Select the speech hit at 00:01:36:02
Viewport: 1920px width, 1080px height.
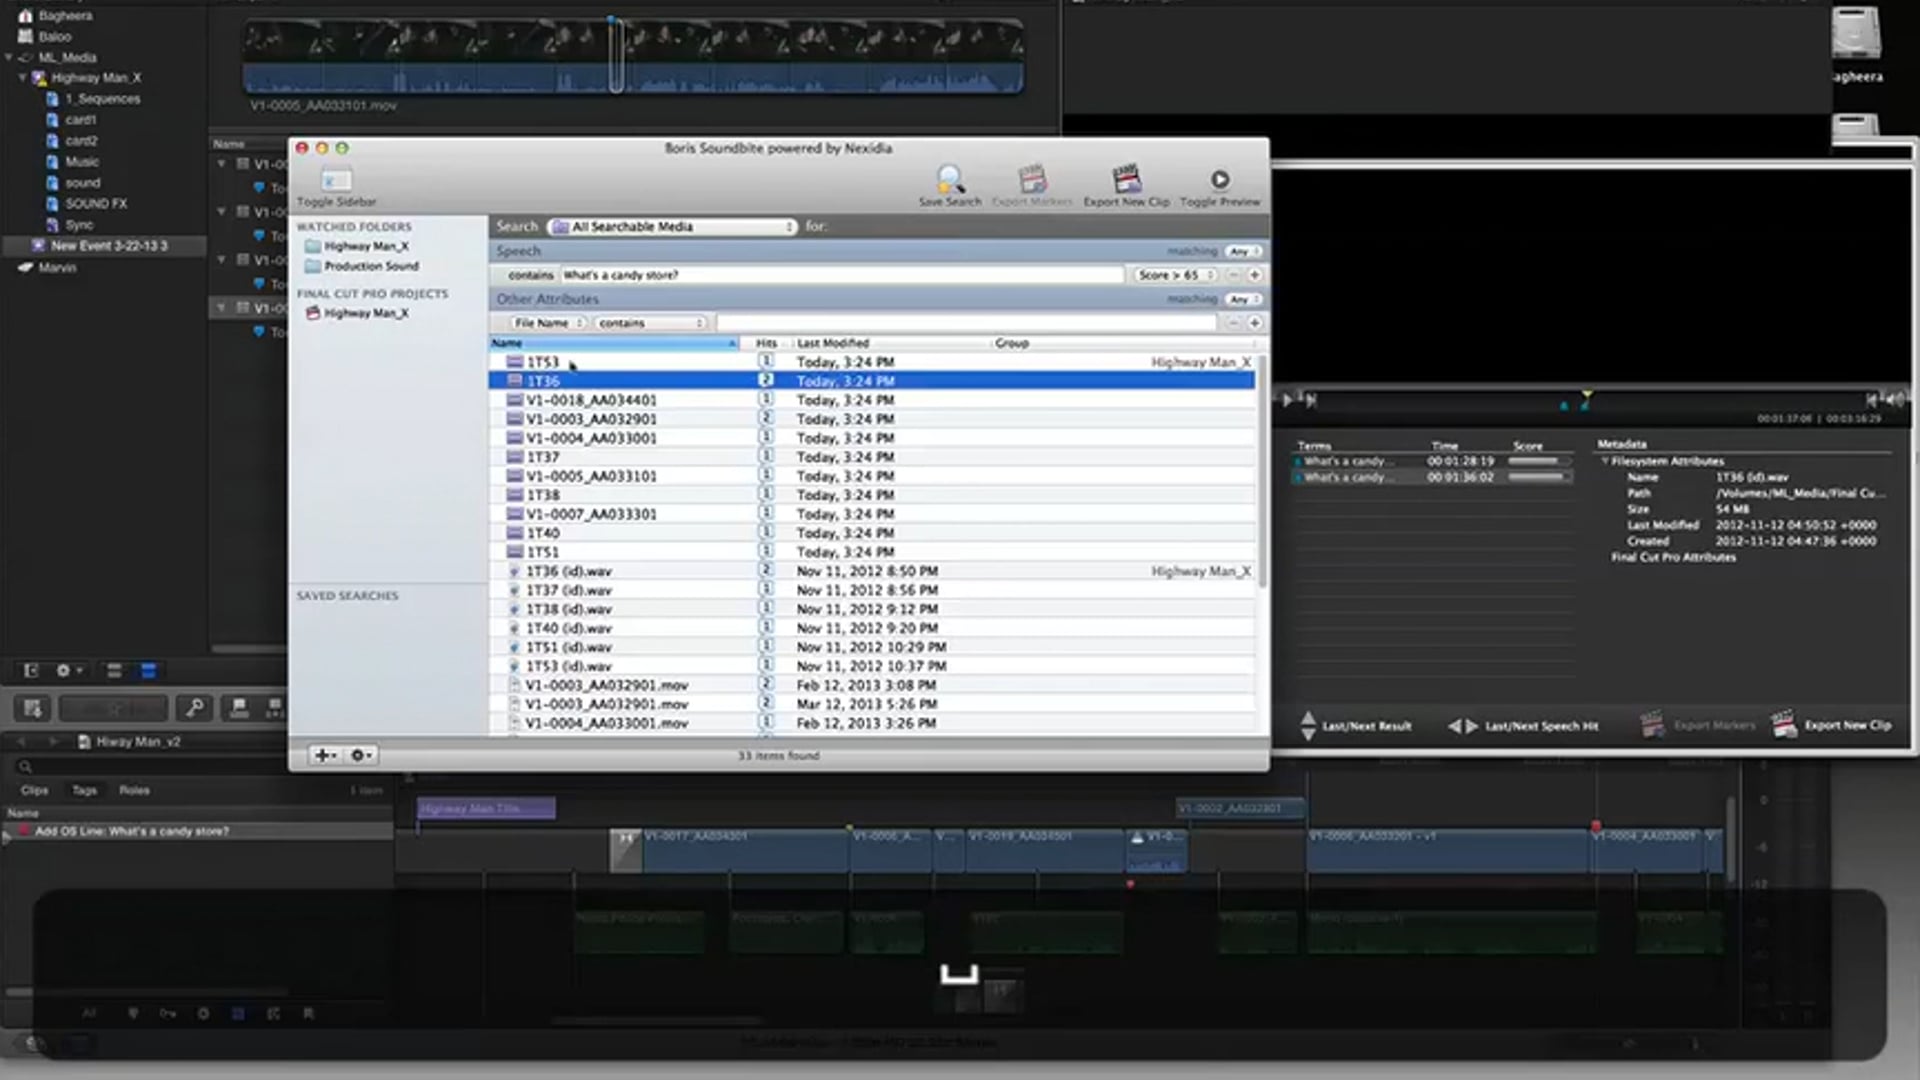click(1430, 477)
